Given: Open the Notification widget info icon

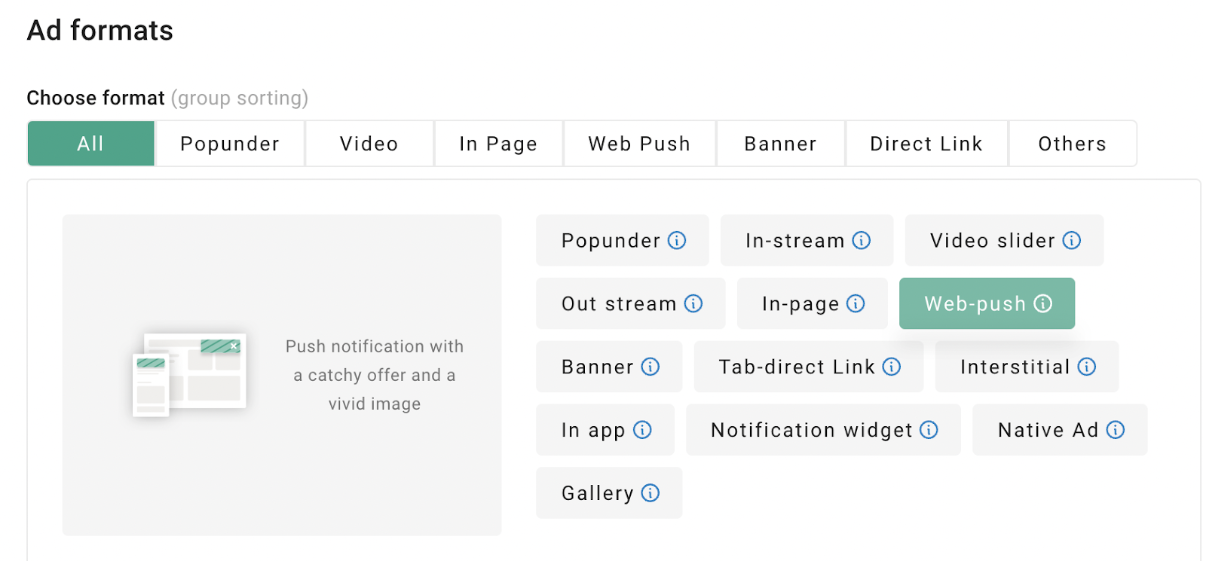Looking at the screenshot, I should [929, 430].
